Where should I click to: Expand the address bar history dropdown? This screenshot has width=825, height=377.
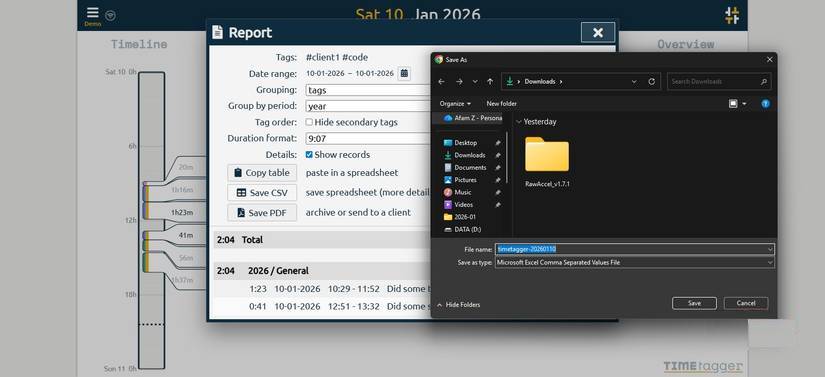pos(634,81)
